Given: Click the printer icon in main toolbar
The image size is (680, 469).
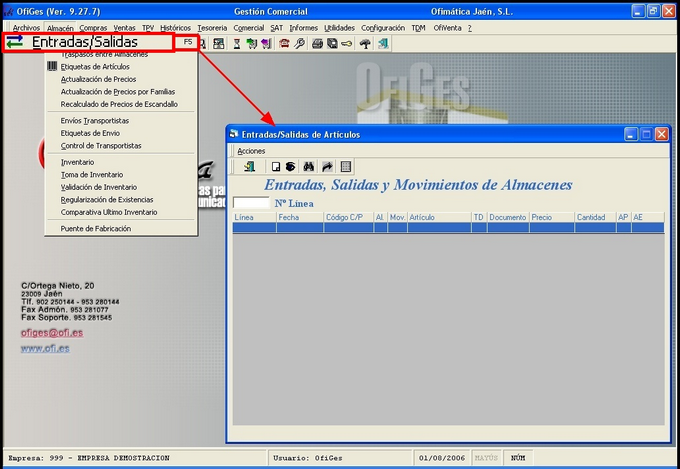Looking at the screenshot, I should point(317,43).
